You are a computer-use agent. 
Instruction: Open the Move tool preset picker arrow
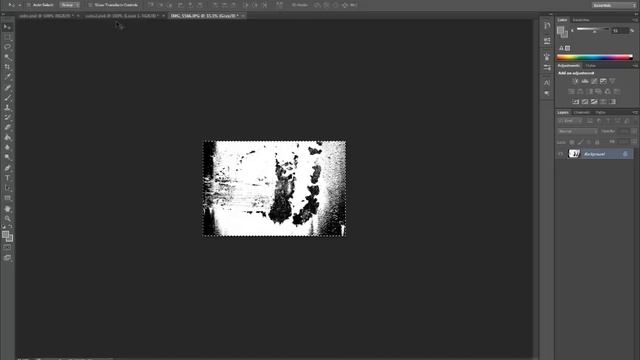(19, 5)
